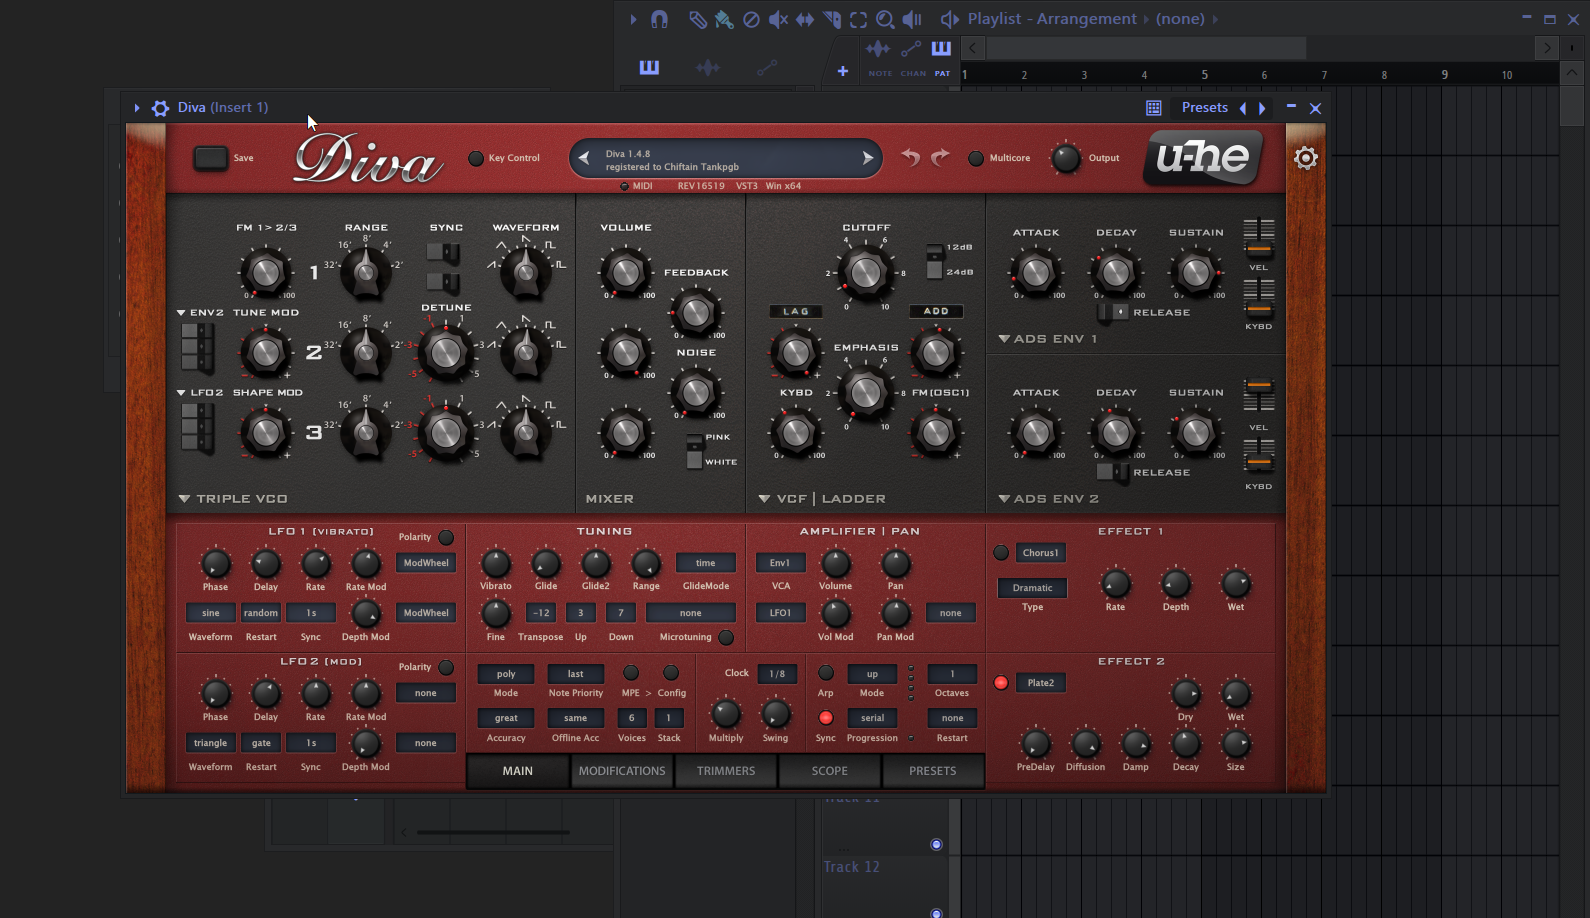The width and height of the screenshot is (1590, 918).
Task: Click the PAT piano icon in Playlist
Action: (x=941, y=50)
